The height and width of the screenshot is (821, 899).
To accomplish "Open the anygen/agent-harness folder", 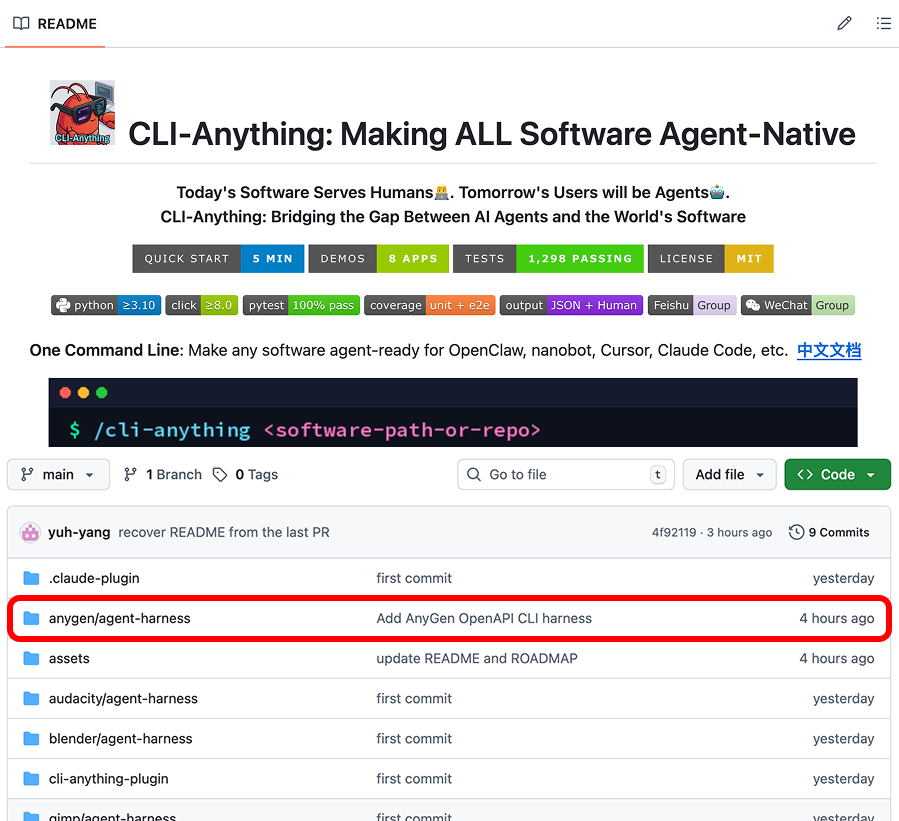I will 119,619.
